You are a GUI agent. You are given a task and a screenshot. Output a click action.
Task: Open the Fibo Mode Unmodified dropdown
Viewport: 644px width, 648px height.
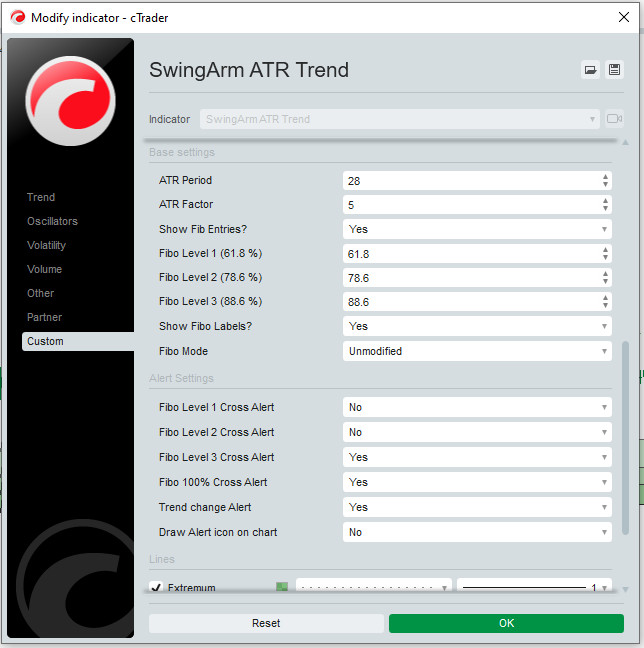[x=477, y=351]
